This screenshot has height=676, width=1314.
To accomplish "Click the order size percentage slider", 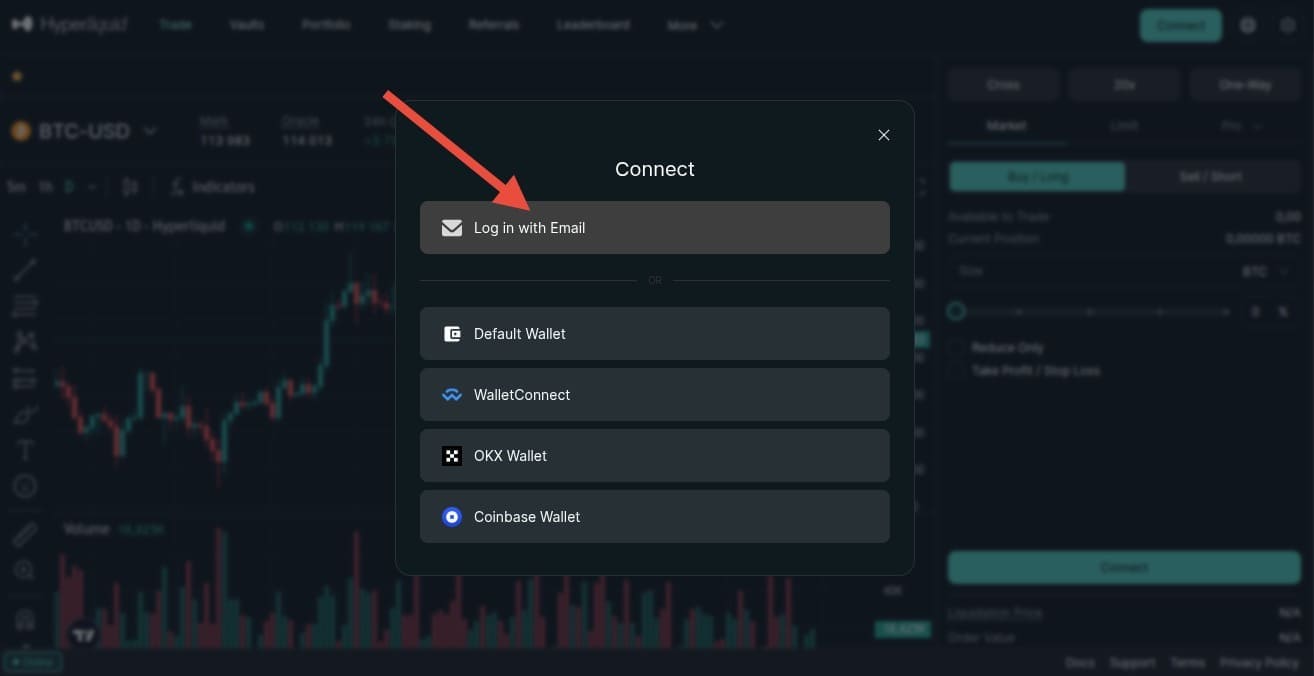I will point(1090,312).
